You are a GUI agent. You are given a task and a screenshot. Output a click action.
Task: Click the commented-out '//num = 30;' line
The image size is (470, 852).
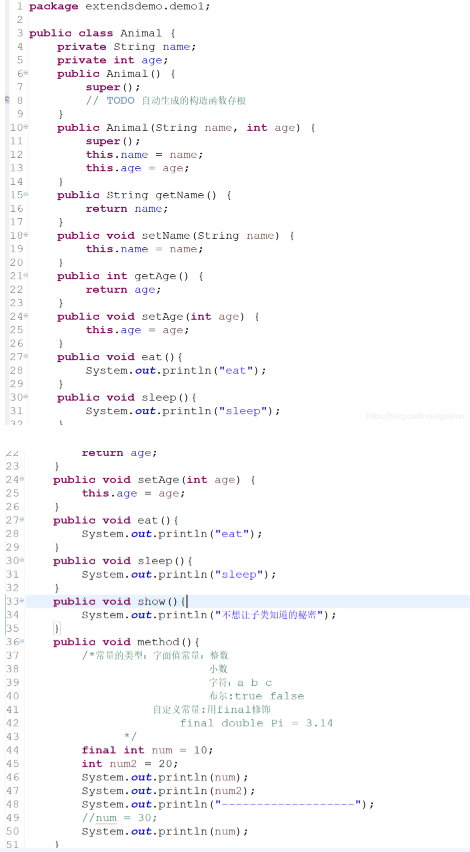(x=120, y=818)
